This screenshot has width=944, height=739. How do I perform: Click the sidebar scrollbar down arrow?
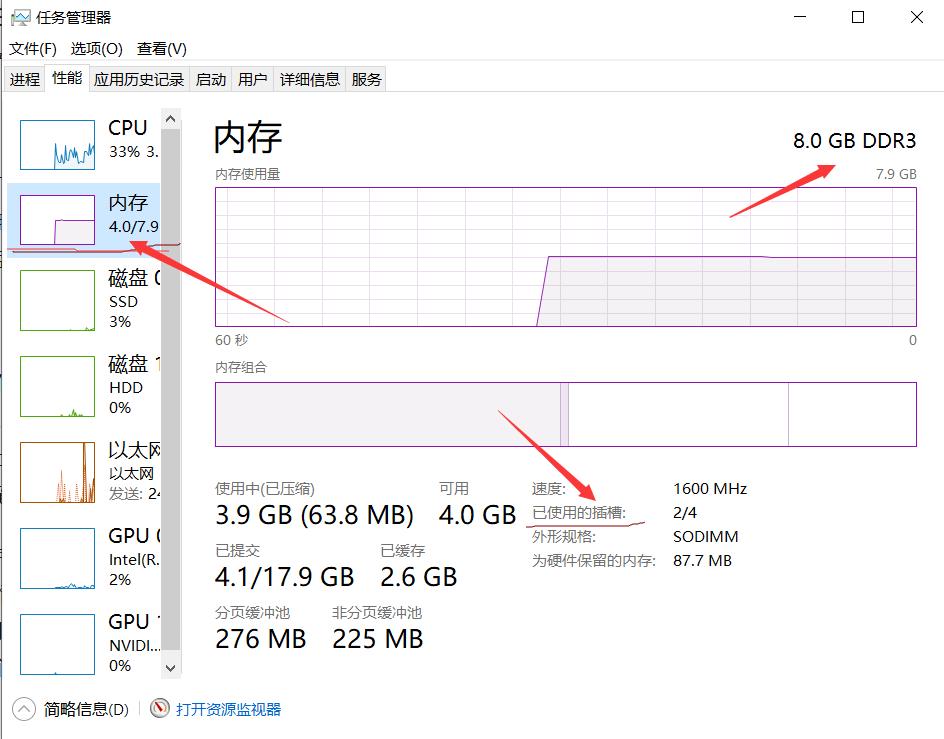tap(169, 667)
